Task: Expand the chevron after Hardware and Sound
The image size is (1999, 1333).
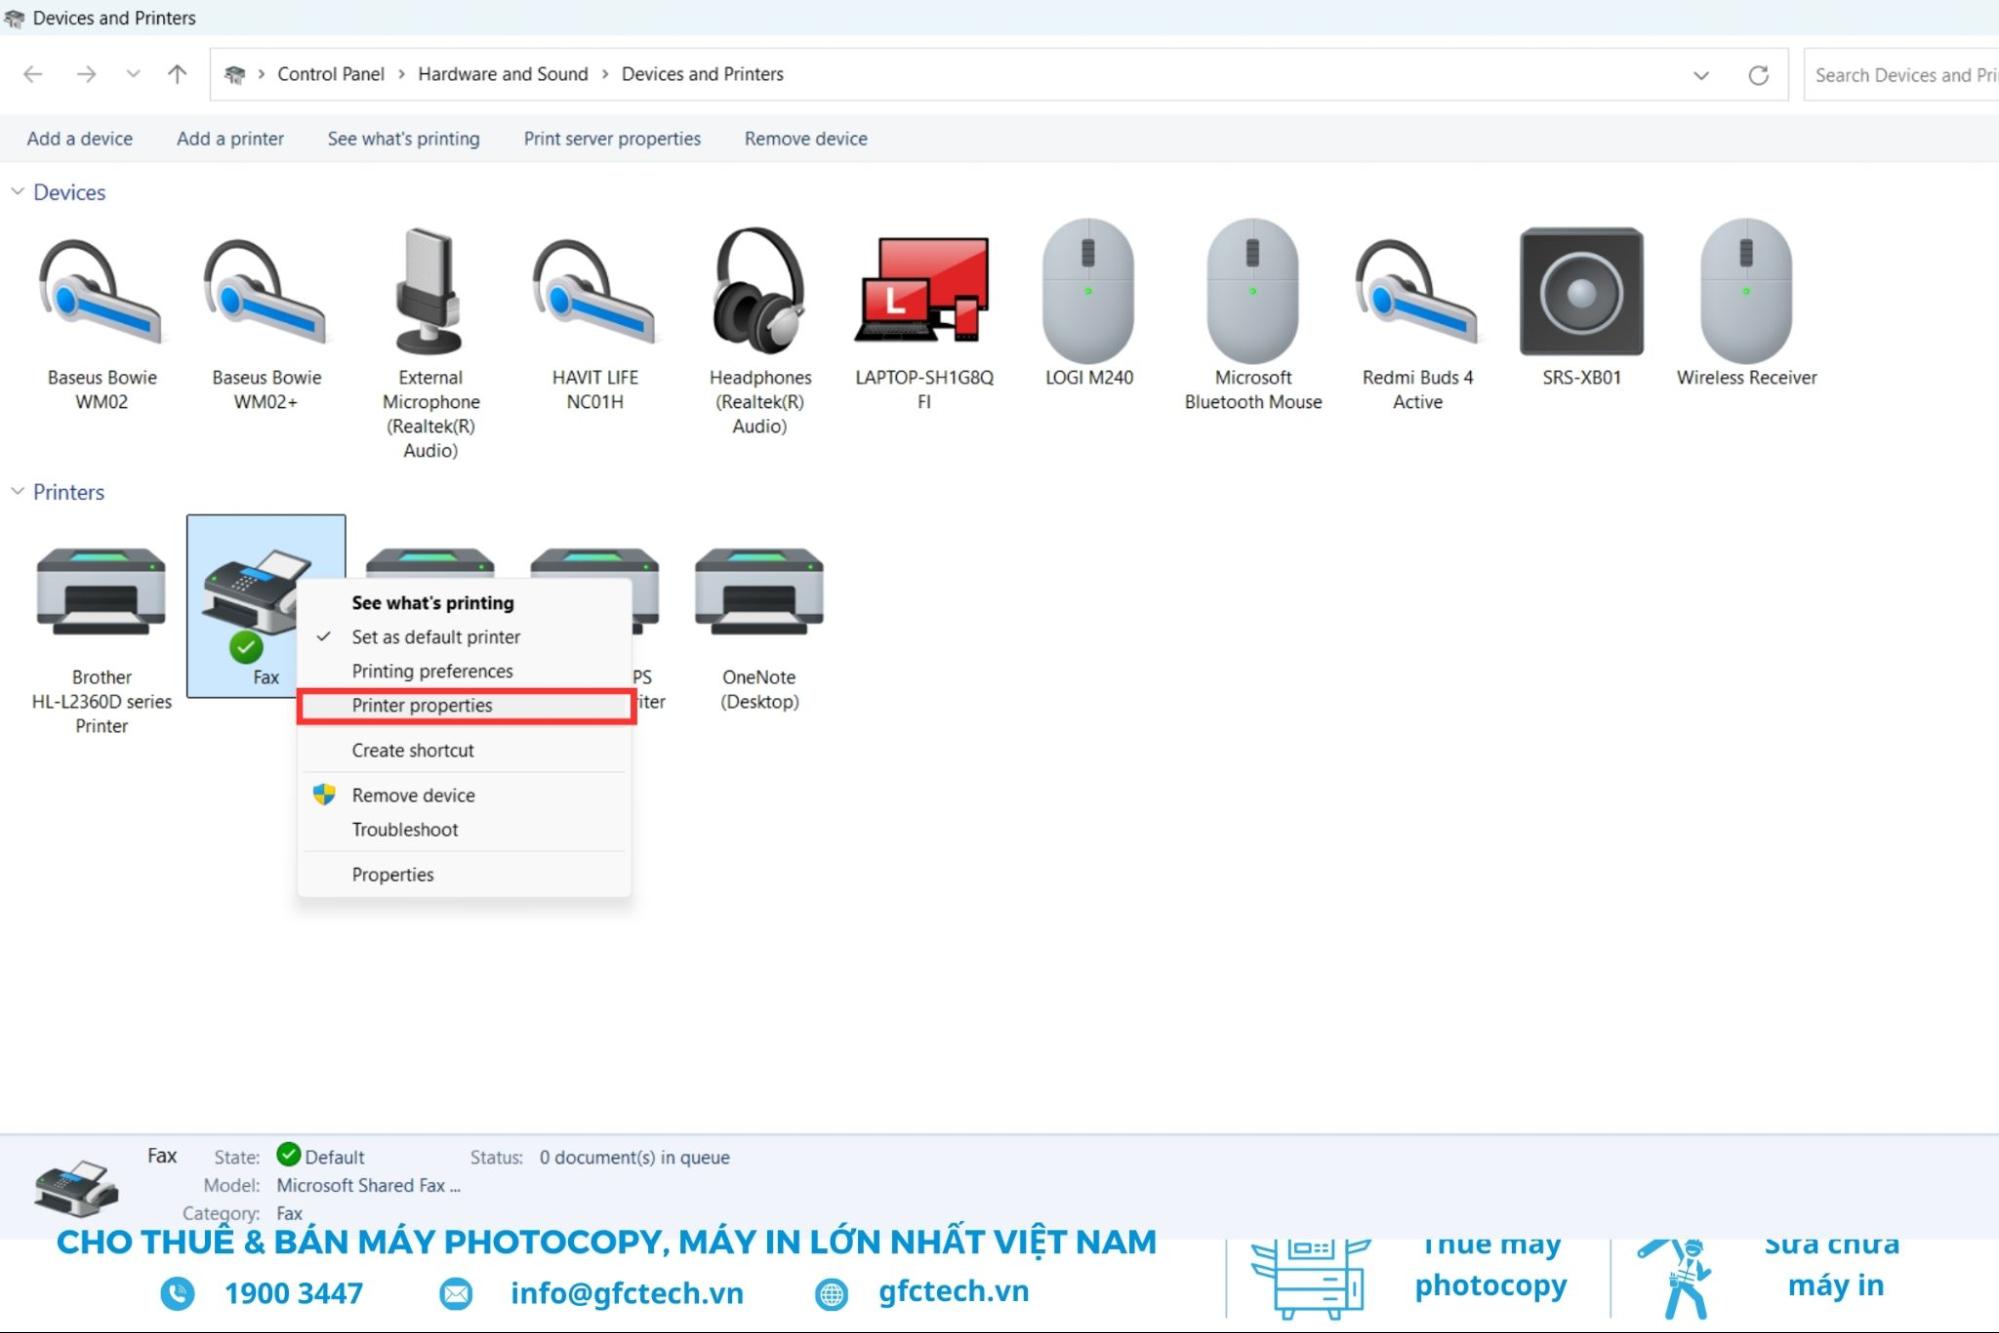Action: coord(605,74)
